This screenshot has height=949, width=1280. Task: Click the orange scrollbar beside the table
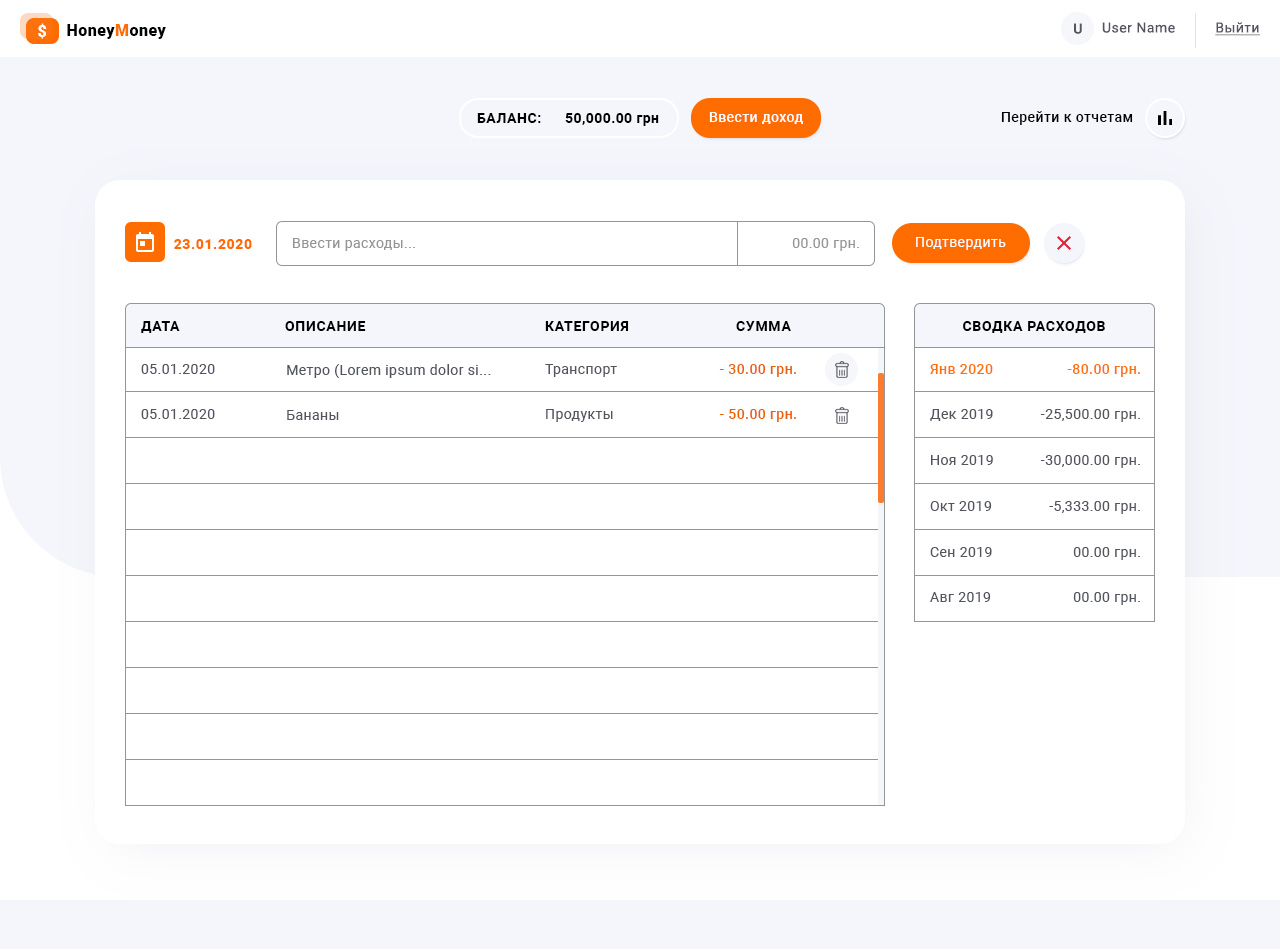coord(880,435)
